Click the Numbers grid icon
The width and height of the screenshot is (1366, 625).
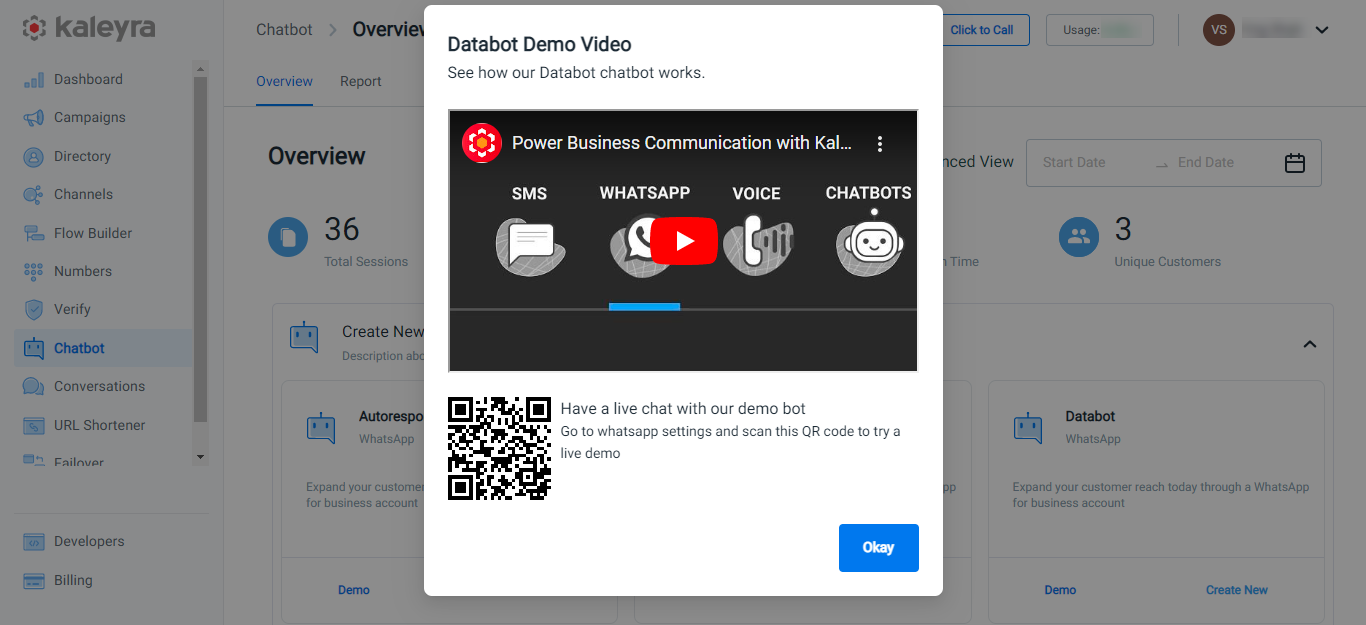tap(34, 271)
